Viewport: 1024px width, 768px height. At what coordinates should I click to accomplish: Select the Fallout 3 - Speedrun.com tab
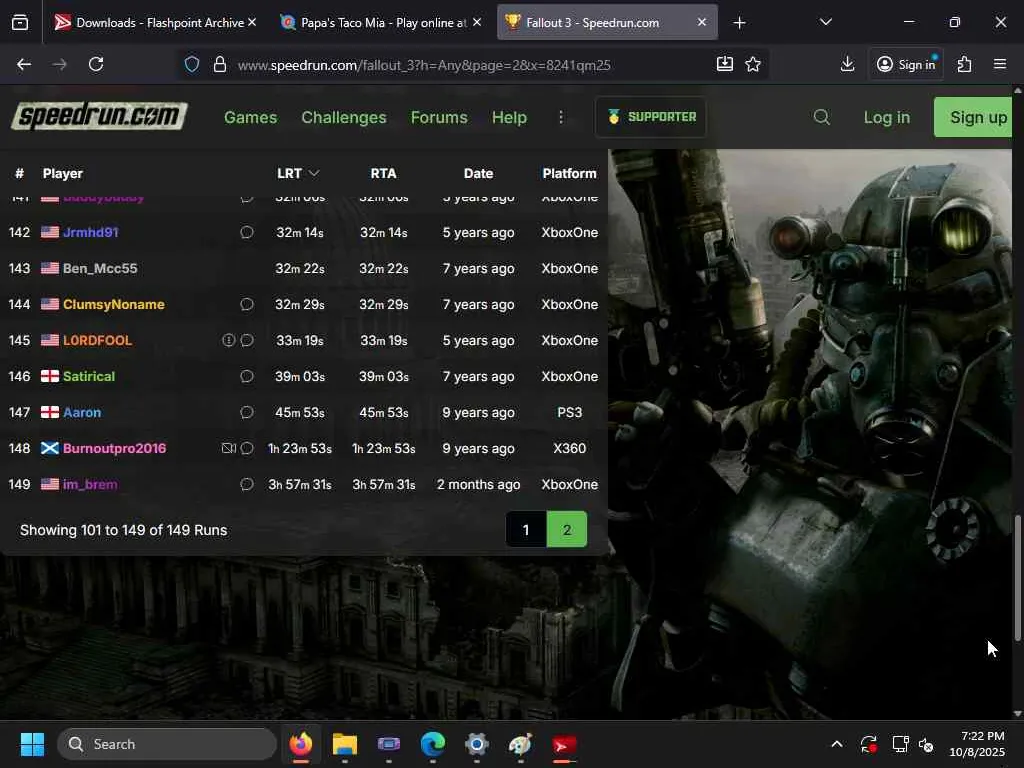click(x=607, y=23)
